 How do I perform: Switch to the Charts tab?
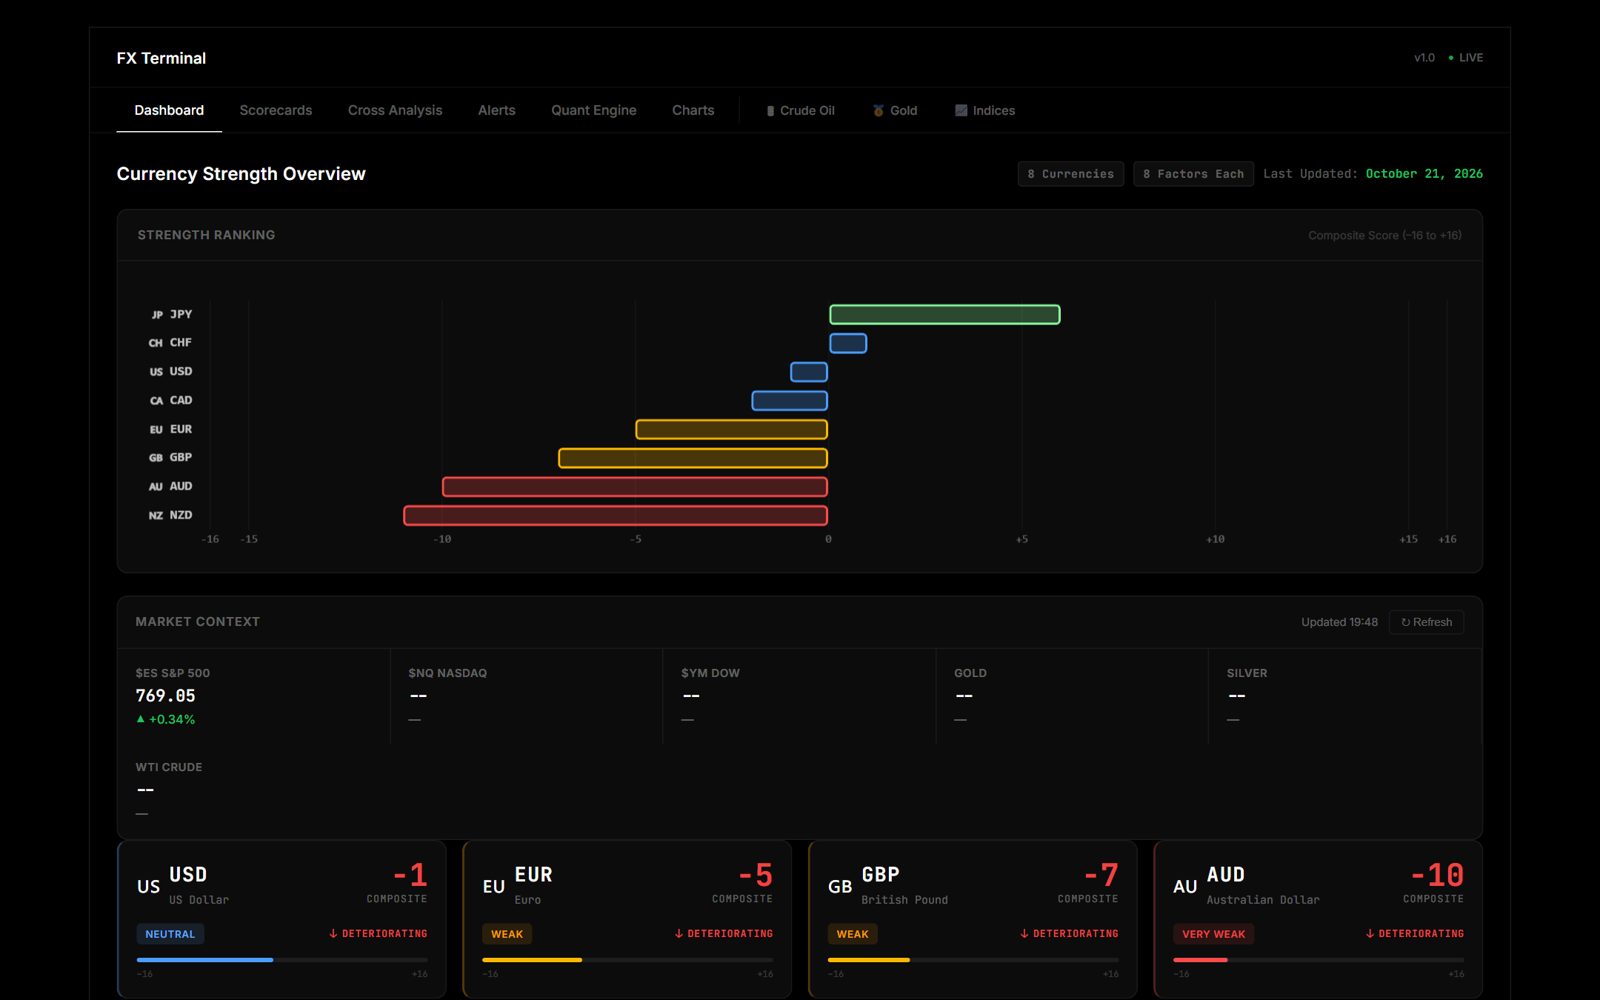pyautogui.click(x=693, y=110)
